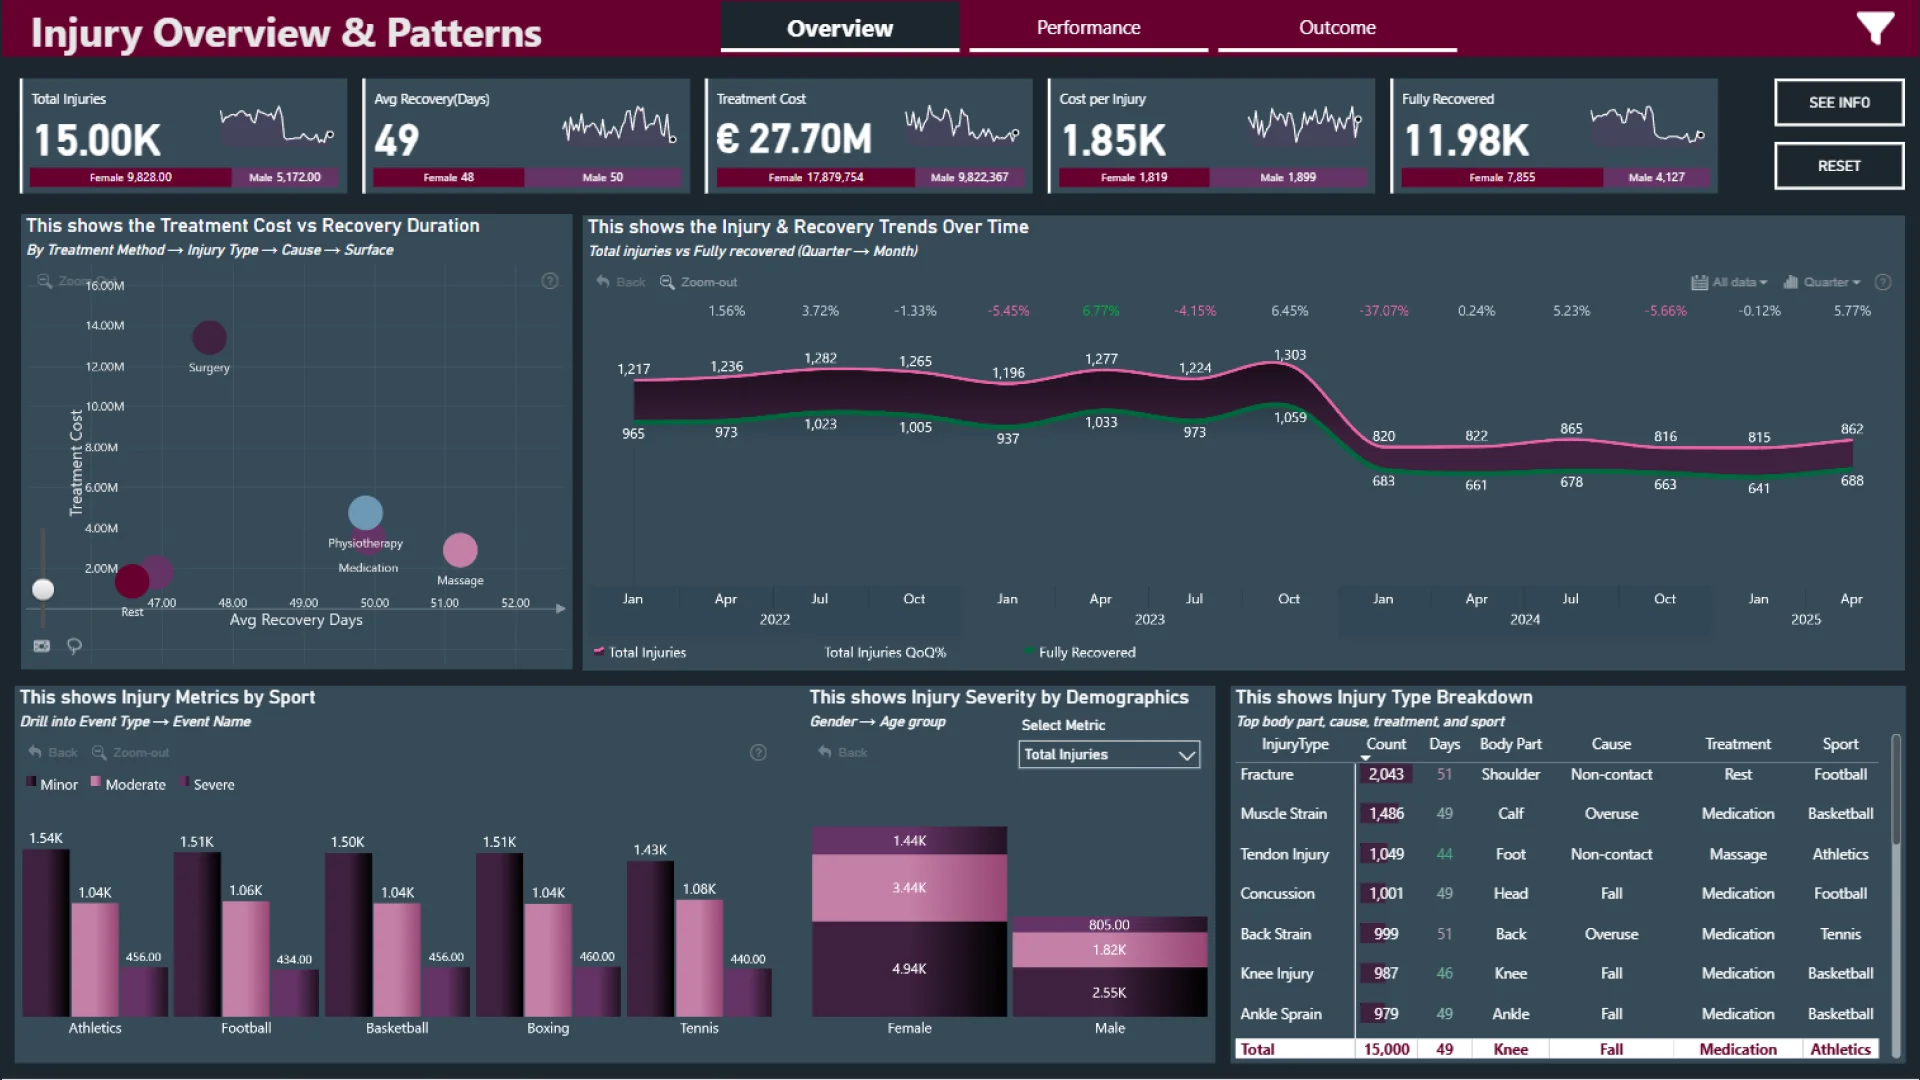Click the lasso select icon below scatter chart

pyautogui.click(x=74, y=646)
